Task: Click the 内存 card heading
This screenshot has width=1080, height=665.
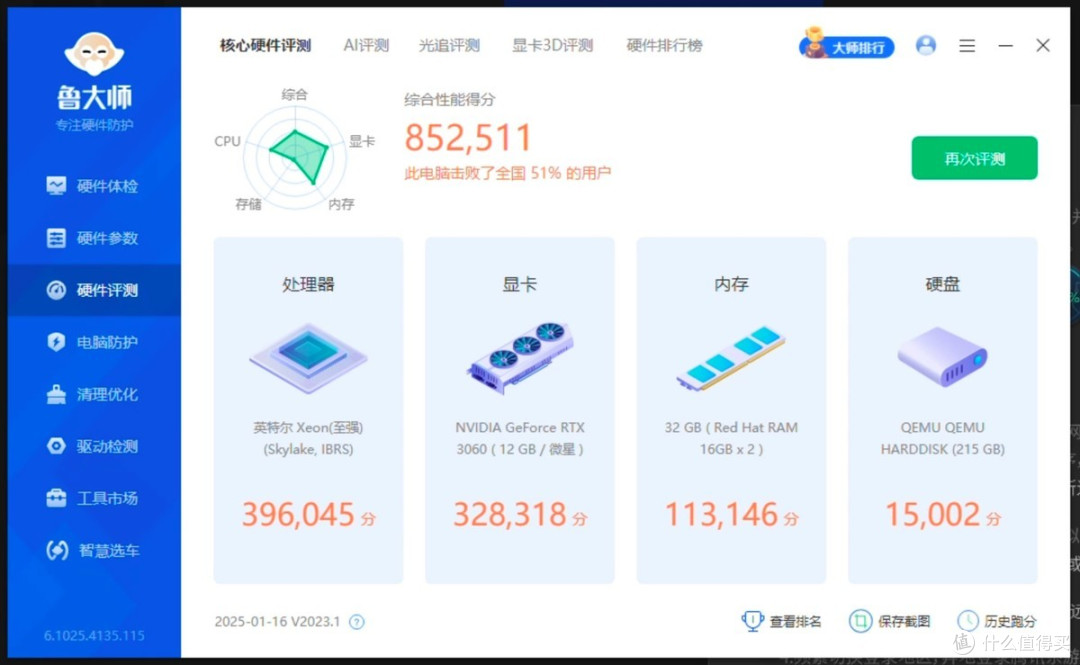Action: (x=731, y=284)
